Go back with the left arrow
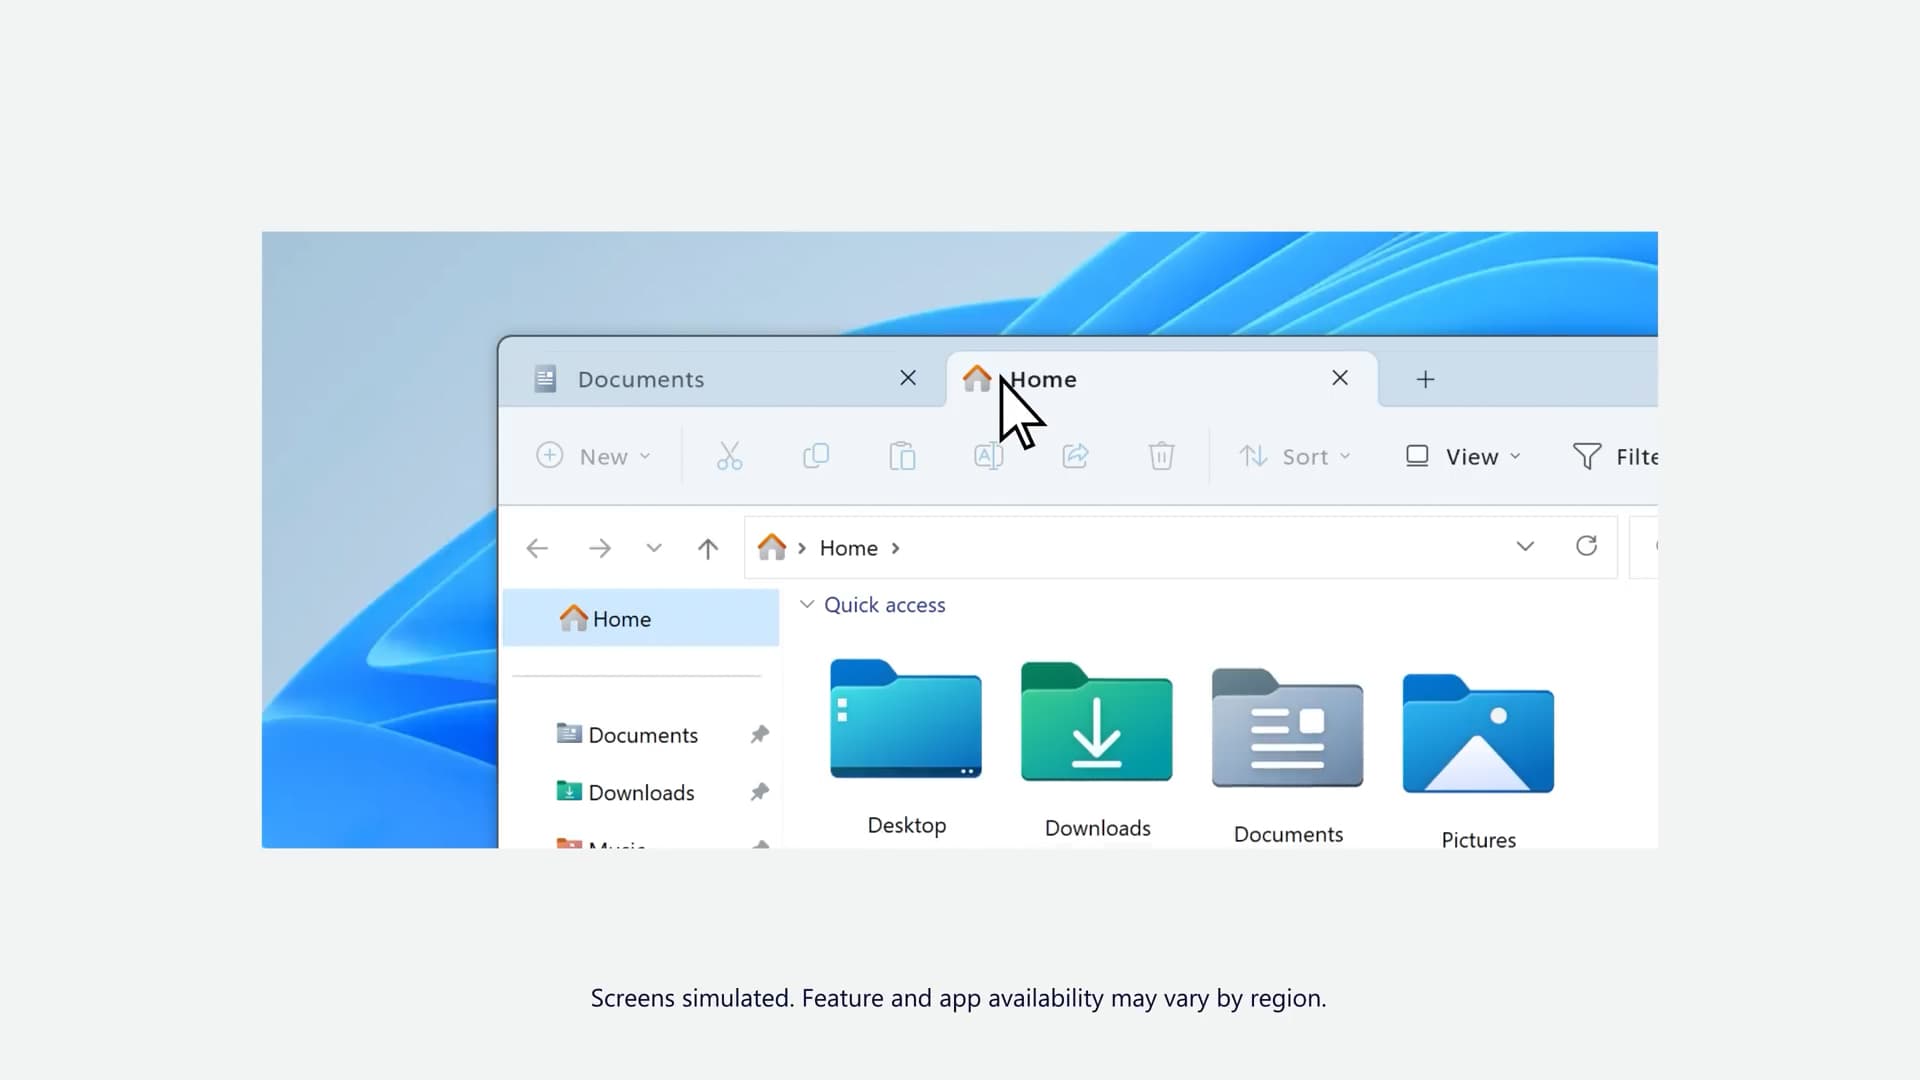 tap(537, 548)
